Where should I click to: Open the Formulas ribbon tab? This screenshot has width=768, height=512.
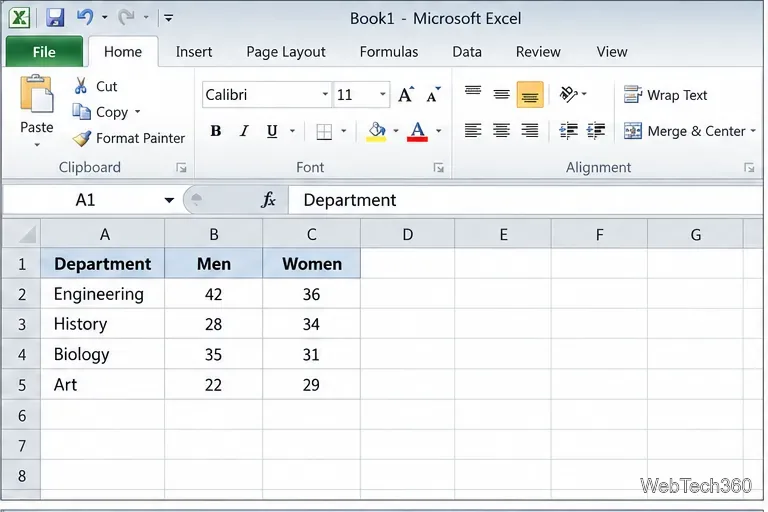tap(389, 51)
